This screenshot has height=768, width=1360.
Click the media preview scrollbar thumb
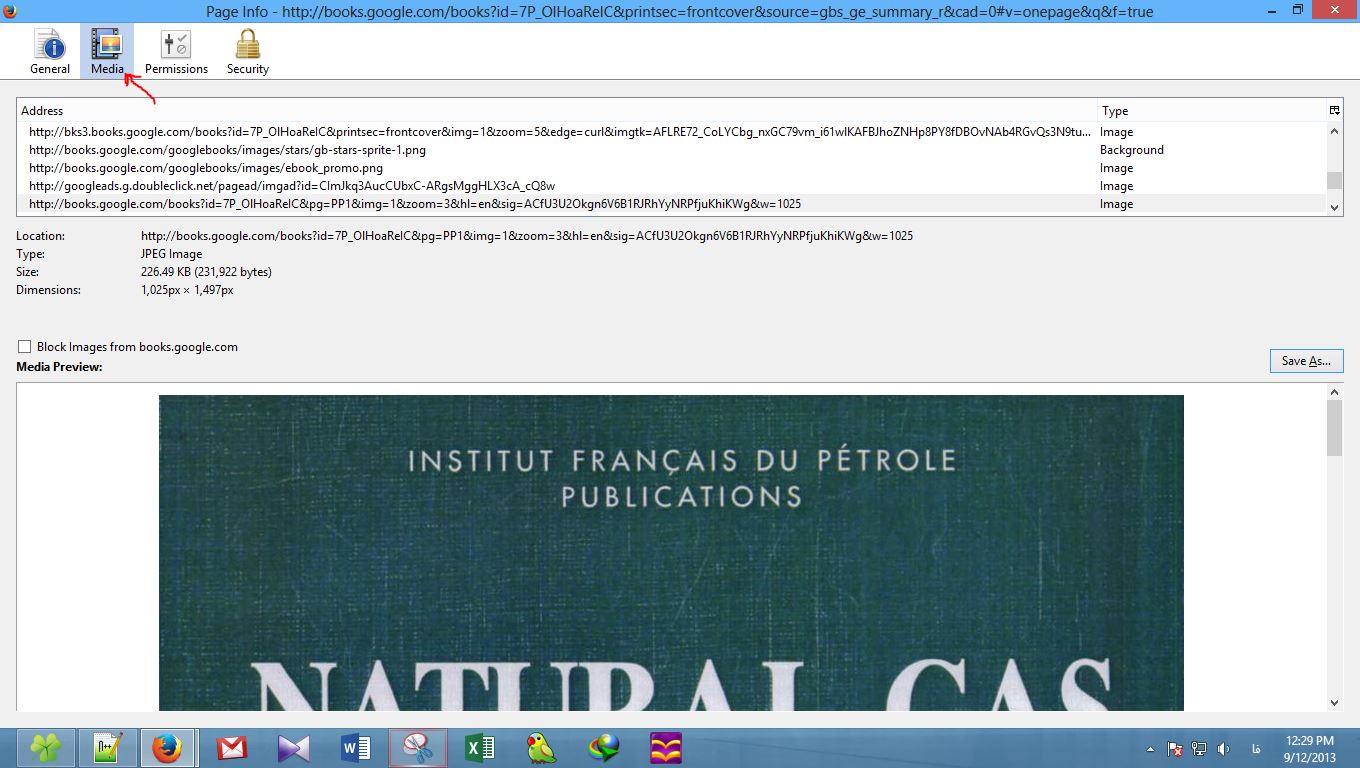tap(1334, 428)
